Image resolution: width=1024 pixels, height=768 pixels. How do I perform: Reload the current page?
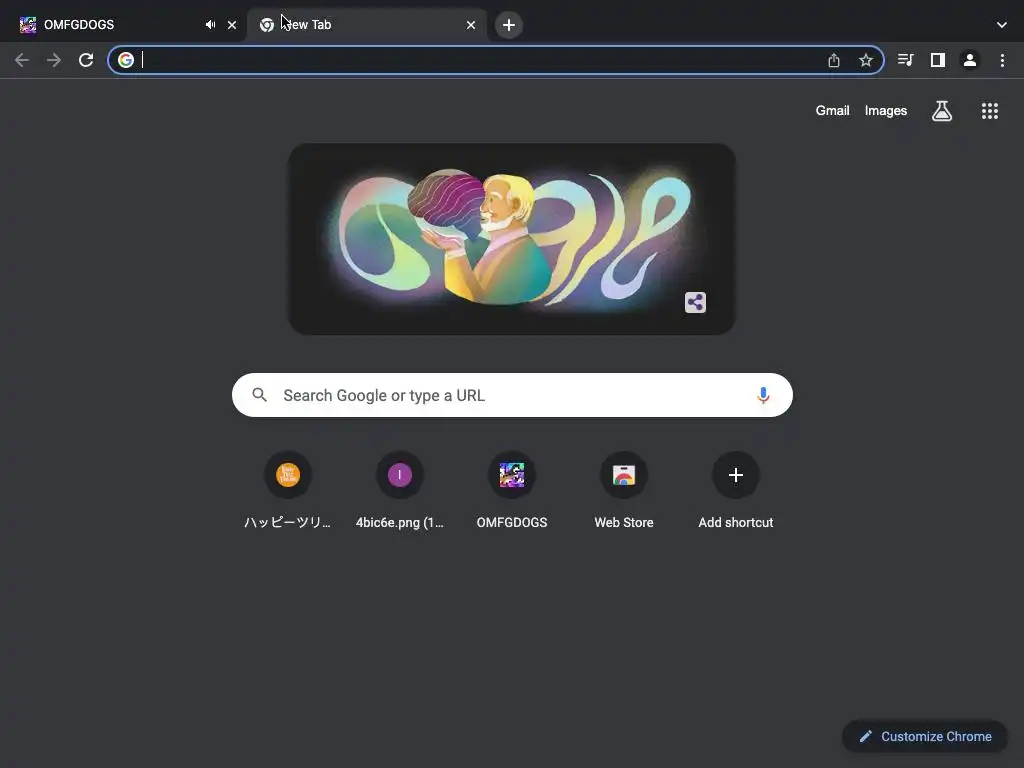86,60
